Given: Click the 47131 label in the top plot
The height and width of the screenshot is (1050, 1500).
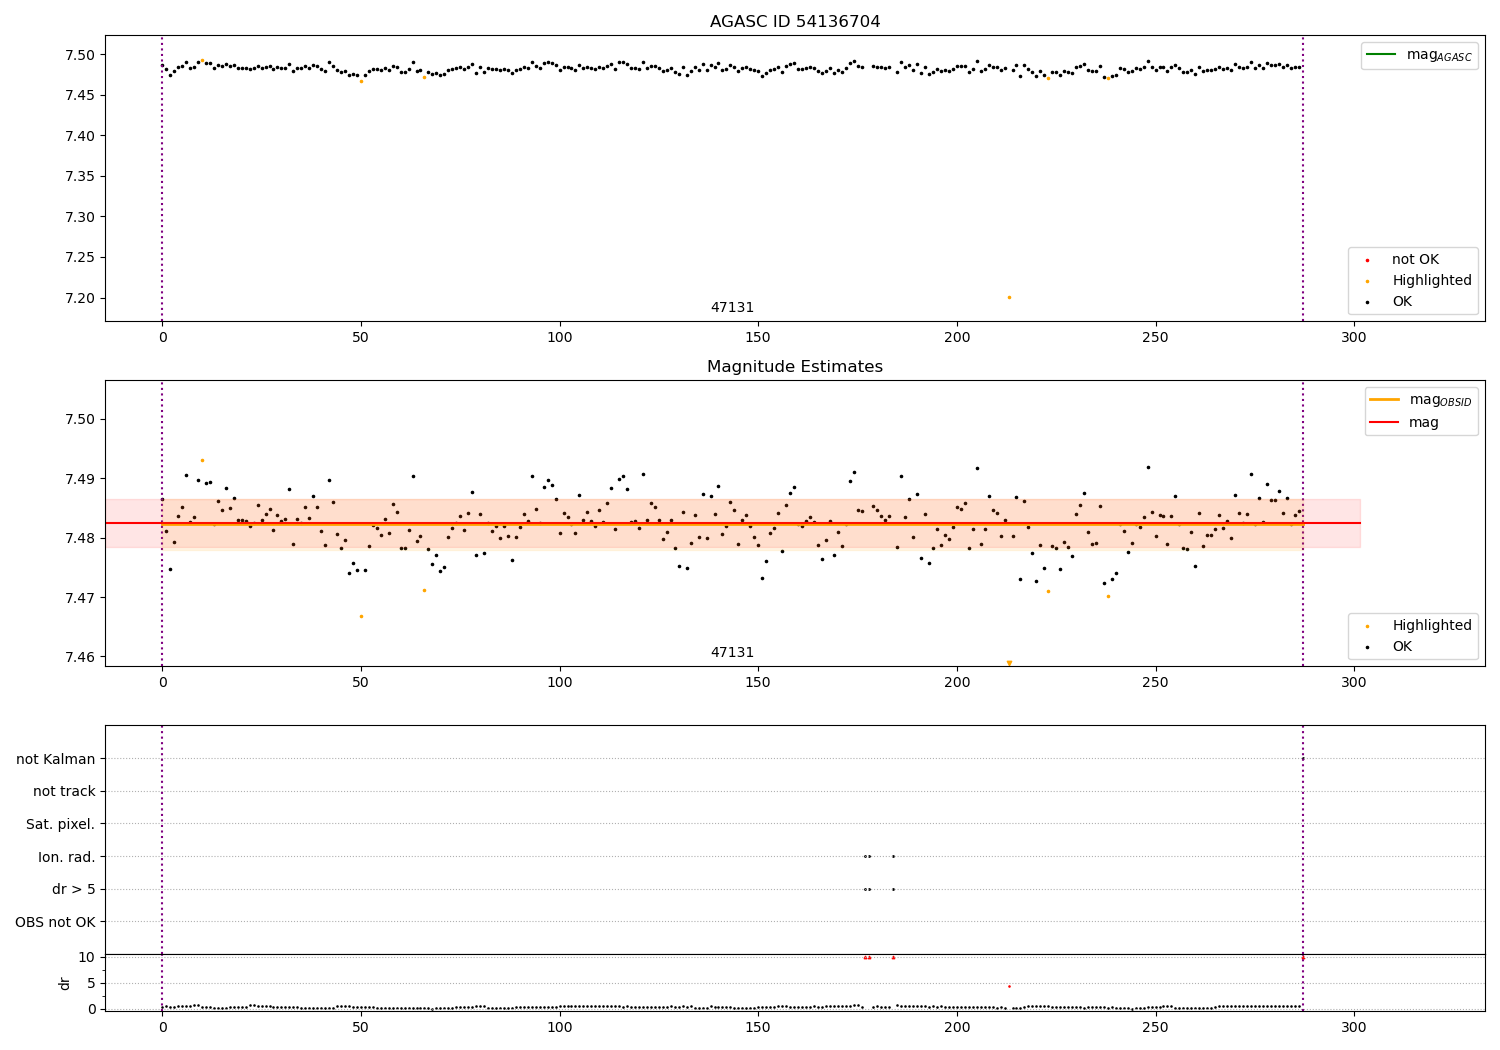Looking at the screenshot, I should [732, 308].
